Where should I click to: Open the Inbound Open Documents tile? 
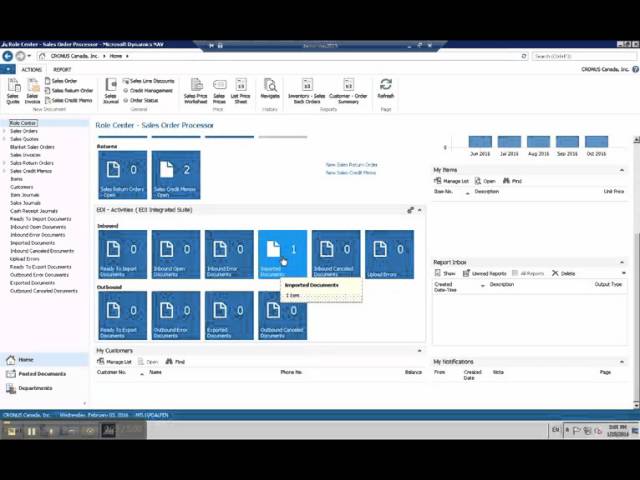pyautogui.click(x=176, y=255)
